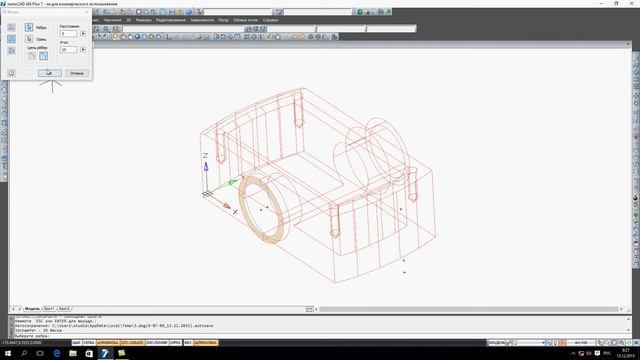
Task: Open the Зависимости menu
Action: [202, 20]
